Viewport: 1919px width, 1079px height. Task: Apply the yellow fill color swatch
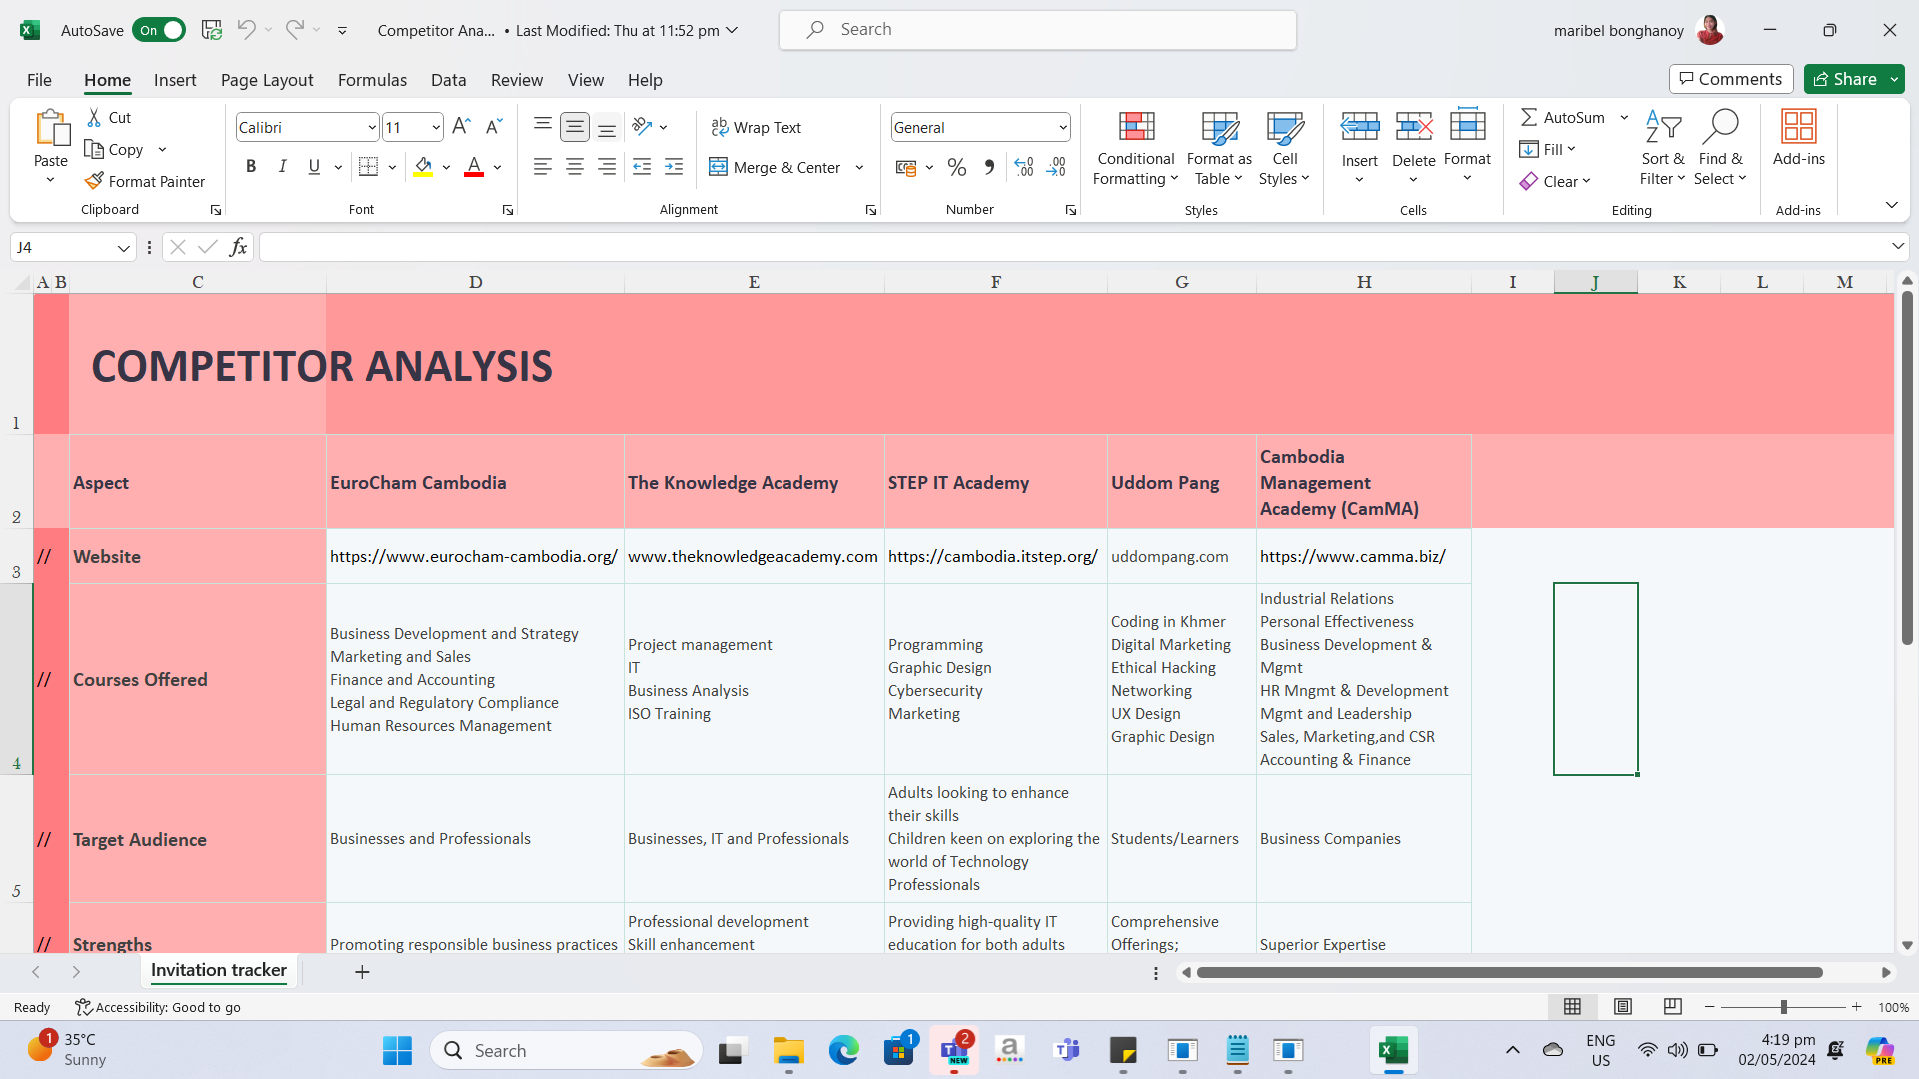(x=424, y=167)
